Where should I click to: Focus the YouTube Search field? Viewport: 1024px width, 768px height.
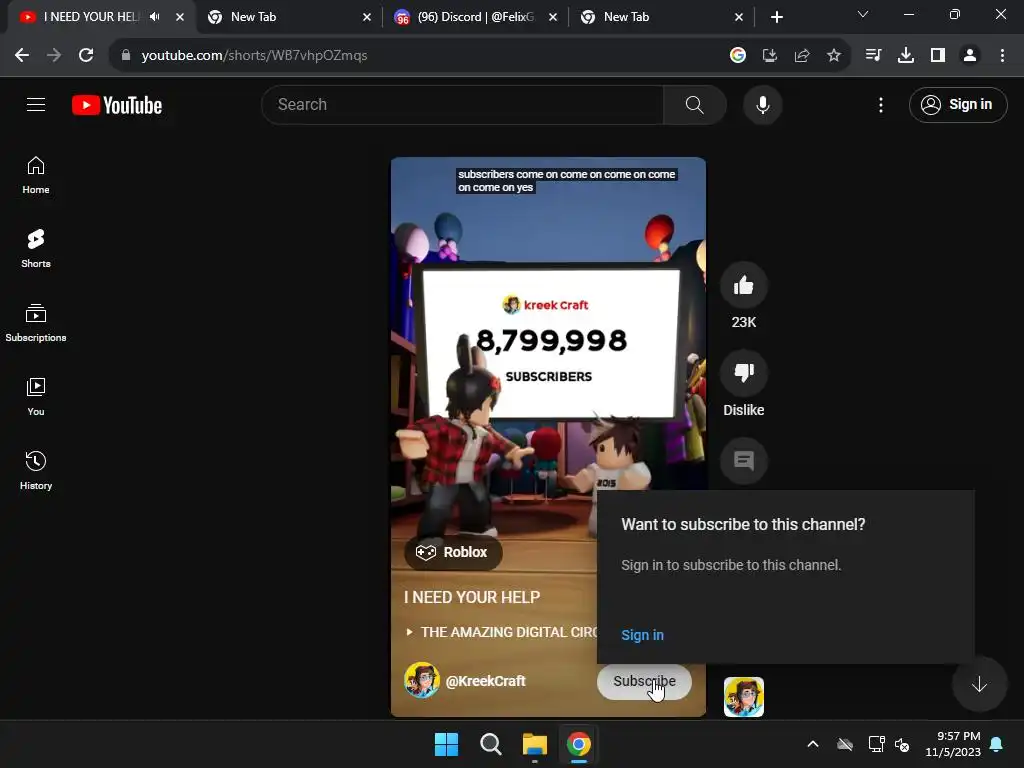(x=462, y=104)
